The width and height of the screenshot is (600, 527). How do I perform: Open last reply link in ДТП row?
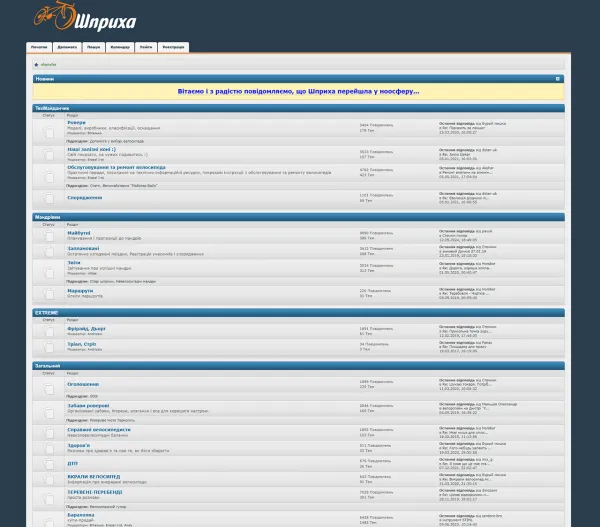click(466, 463)
